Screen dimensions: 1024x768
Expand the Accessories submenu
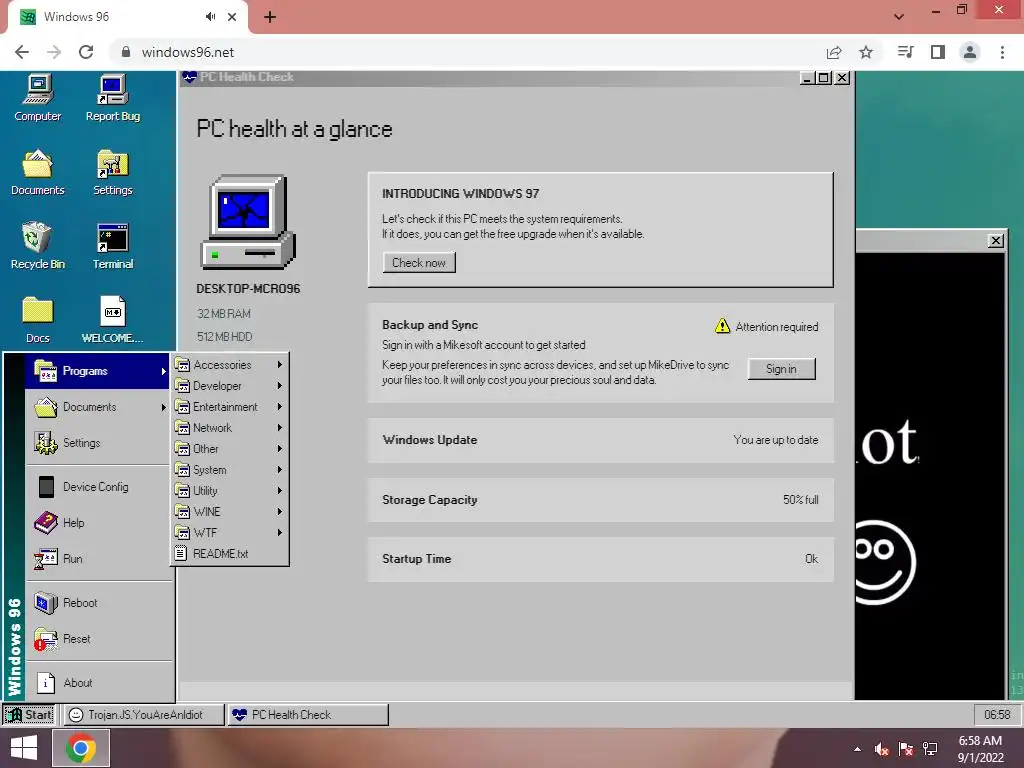[x=229, y=365]
